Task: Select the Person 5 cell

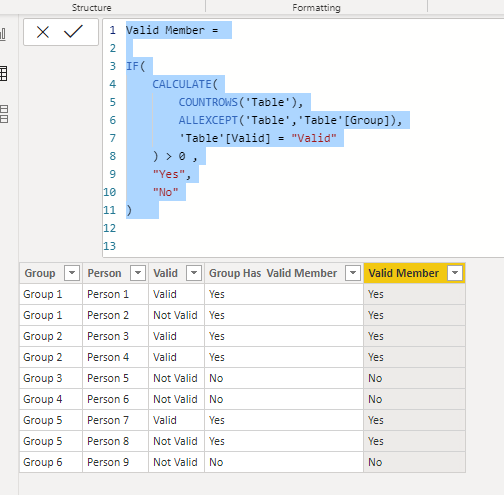Action: point(115,378)
